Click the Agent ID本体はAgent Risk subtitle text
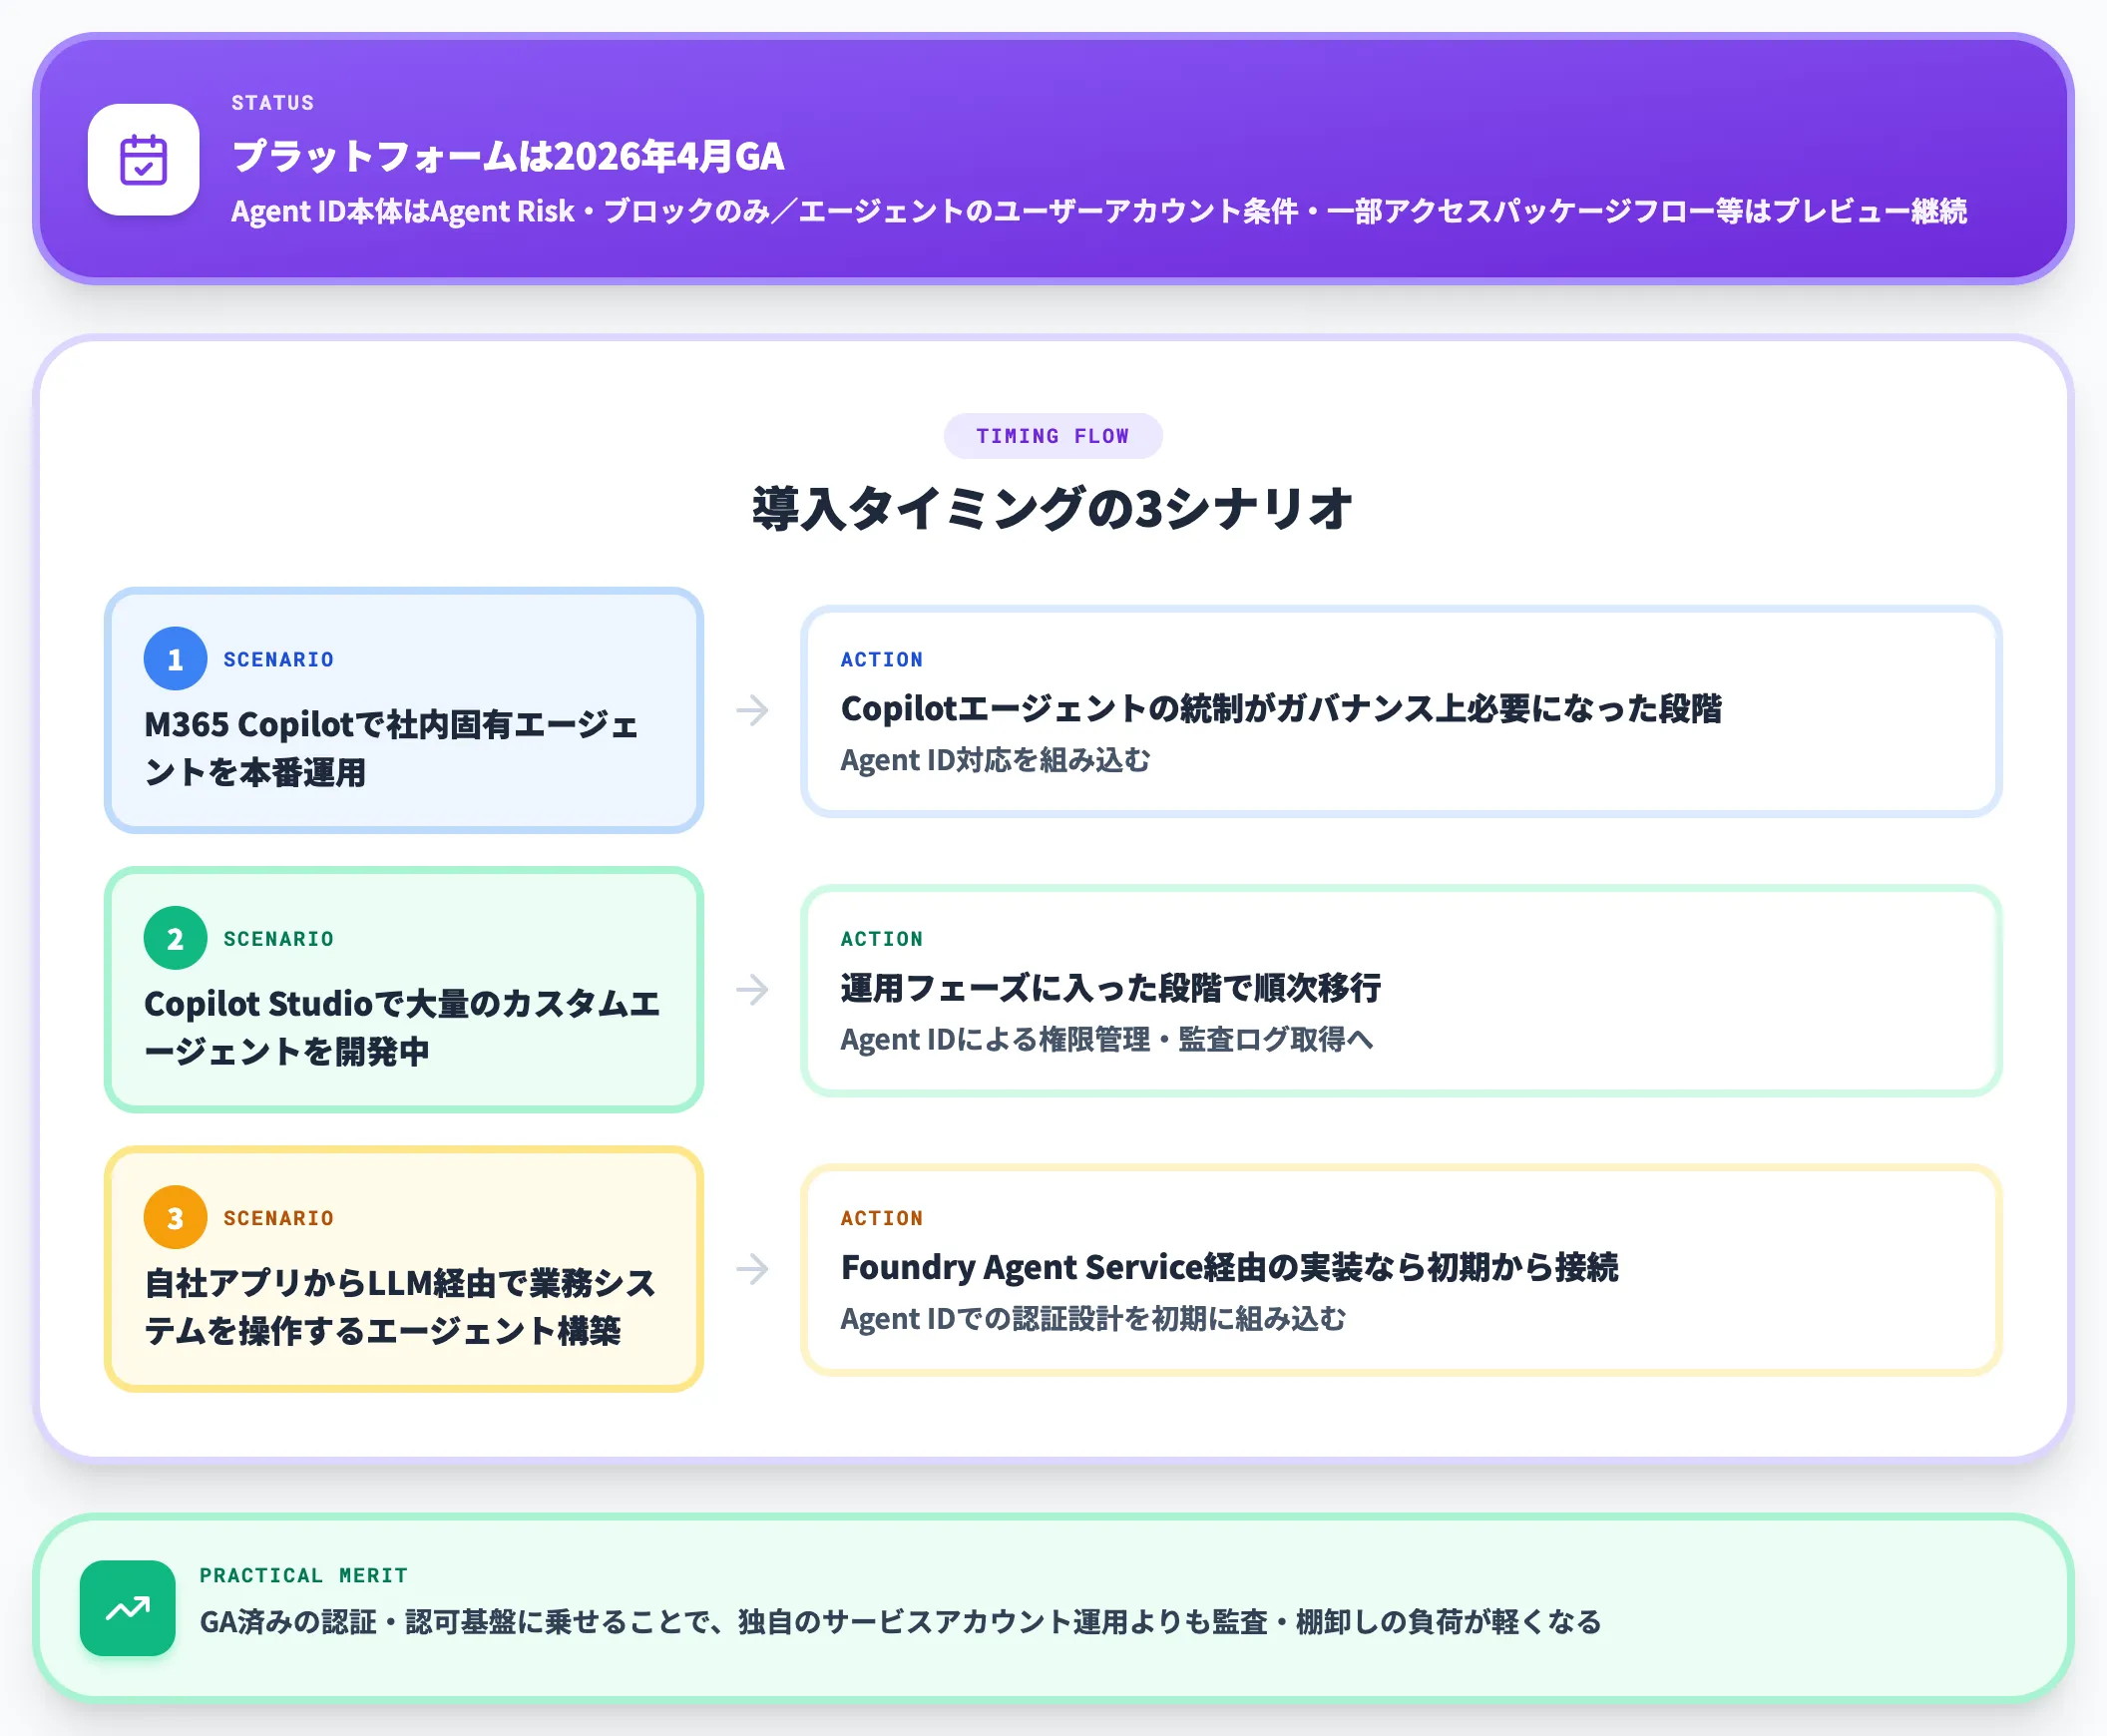 (1099, 211)
